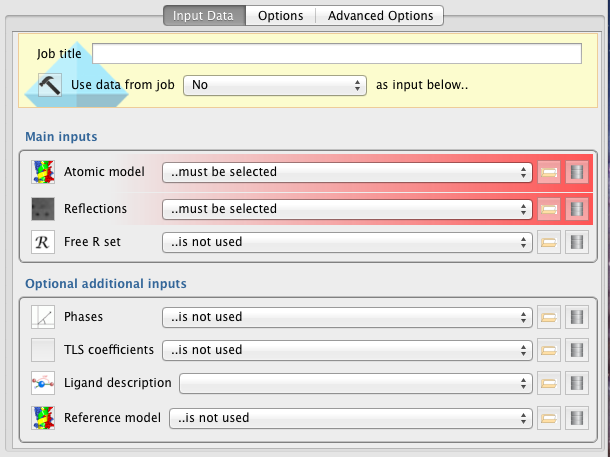Click the file browser icon for TLS coefficients
Screen dimensions: 610x457
coord(548,350)
